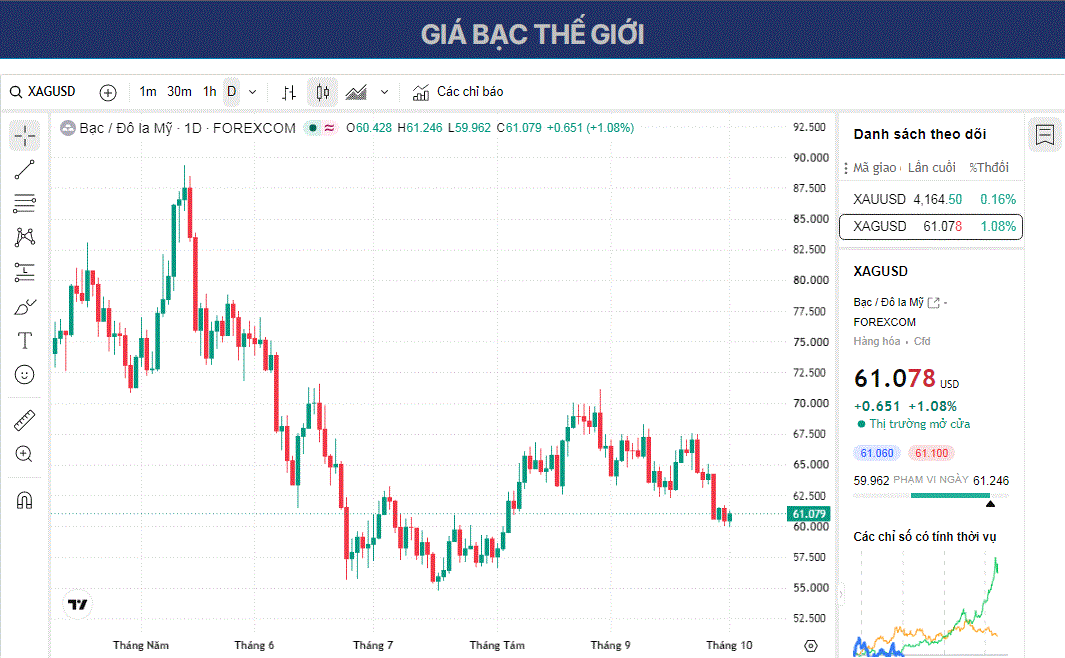Image resolution: width=1065 pixels, height=658 pixels.
Task: Select the pattern drawing tool
Action: (x=24, y=237)
